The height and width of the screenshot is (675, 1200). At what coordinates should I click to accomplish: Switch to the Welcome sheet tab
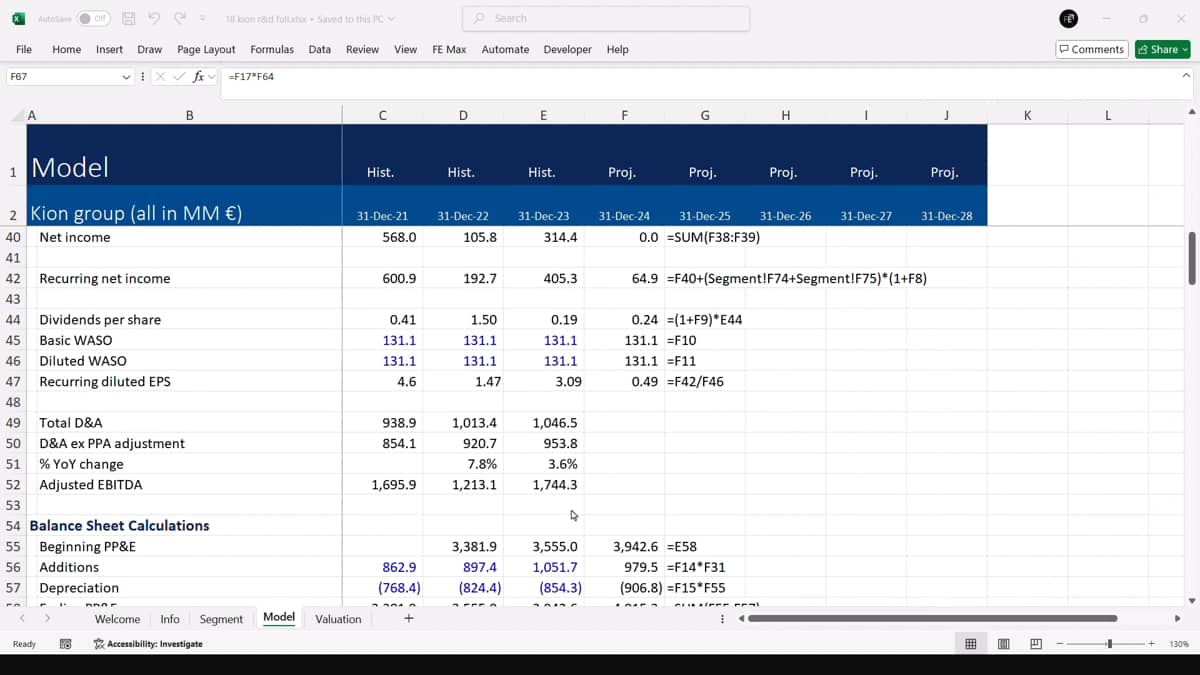pos(117,619)
